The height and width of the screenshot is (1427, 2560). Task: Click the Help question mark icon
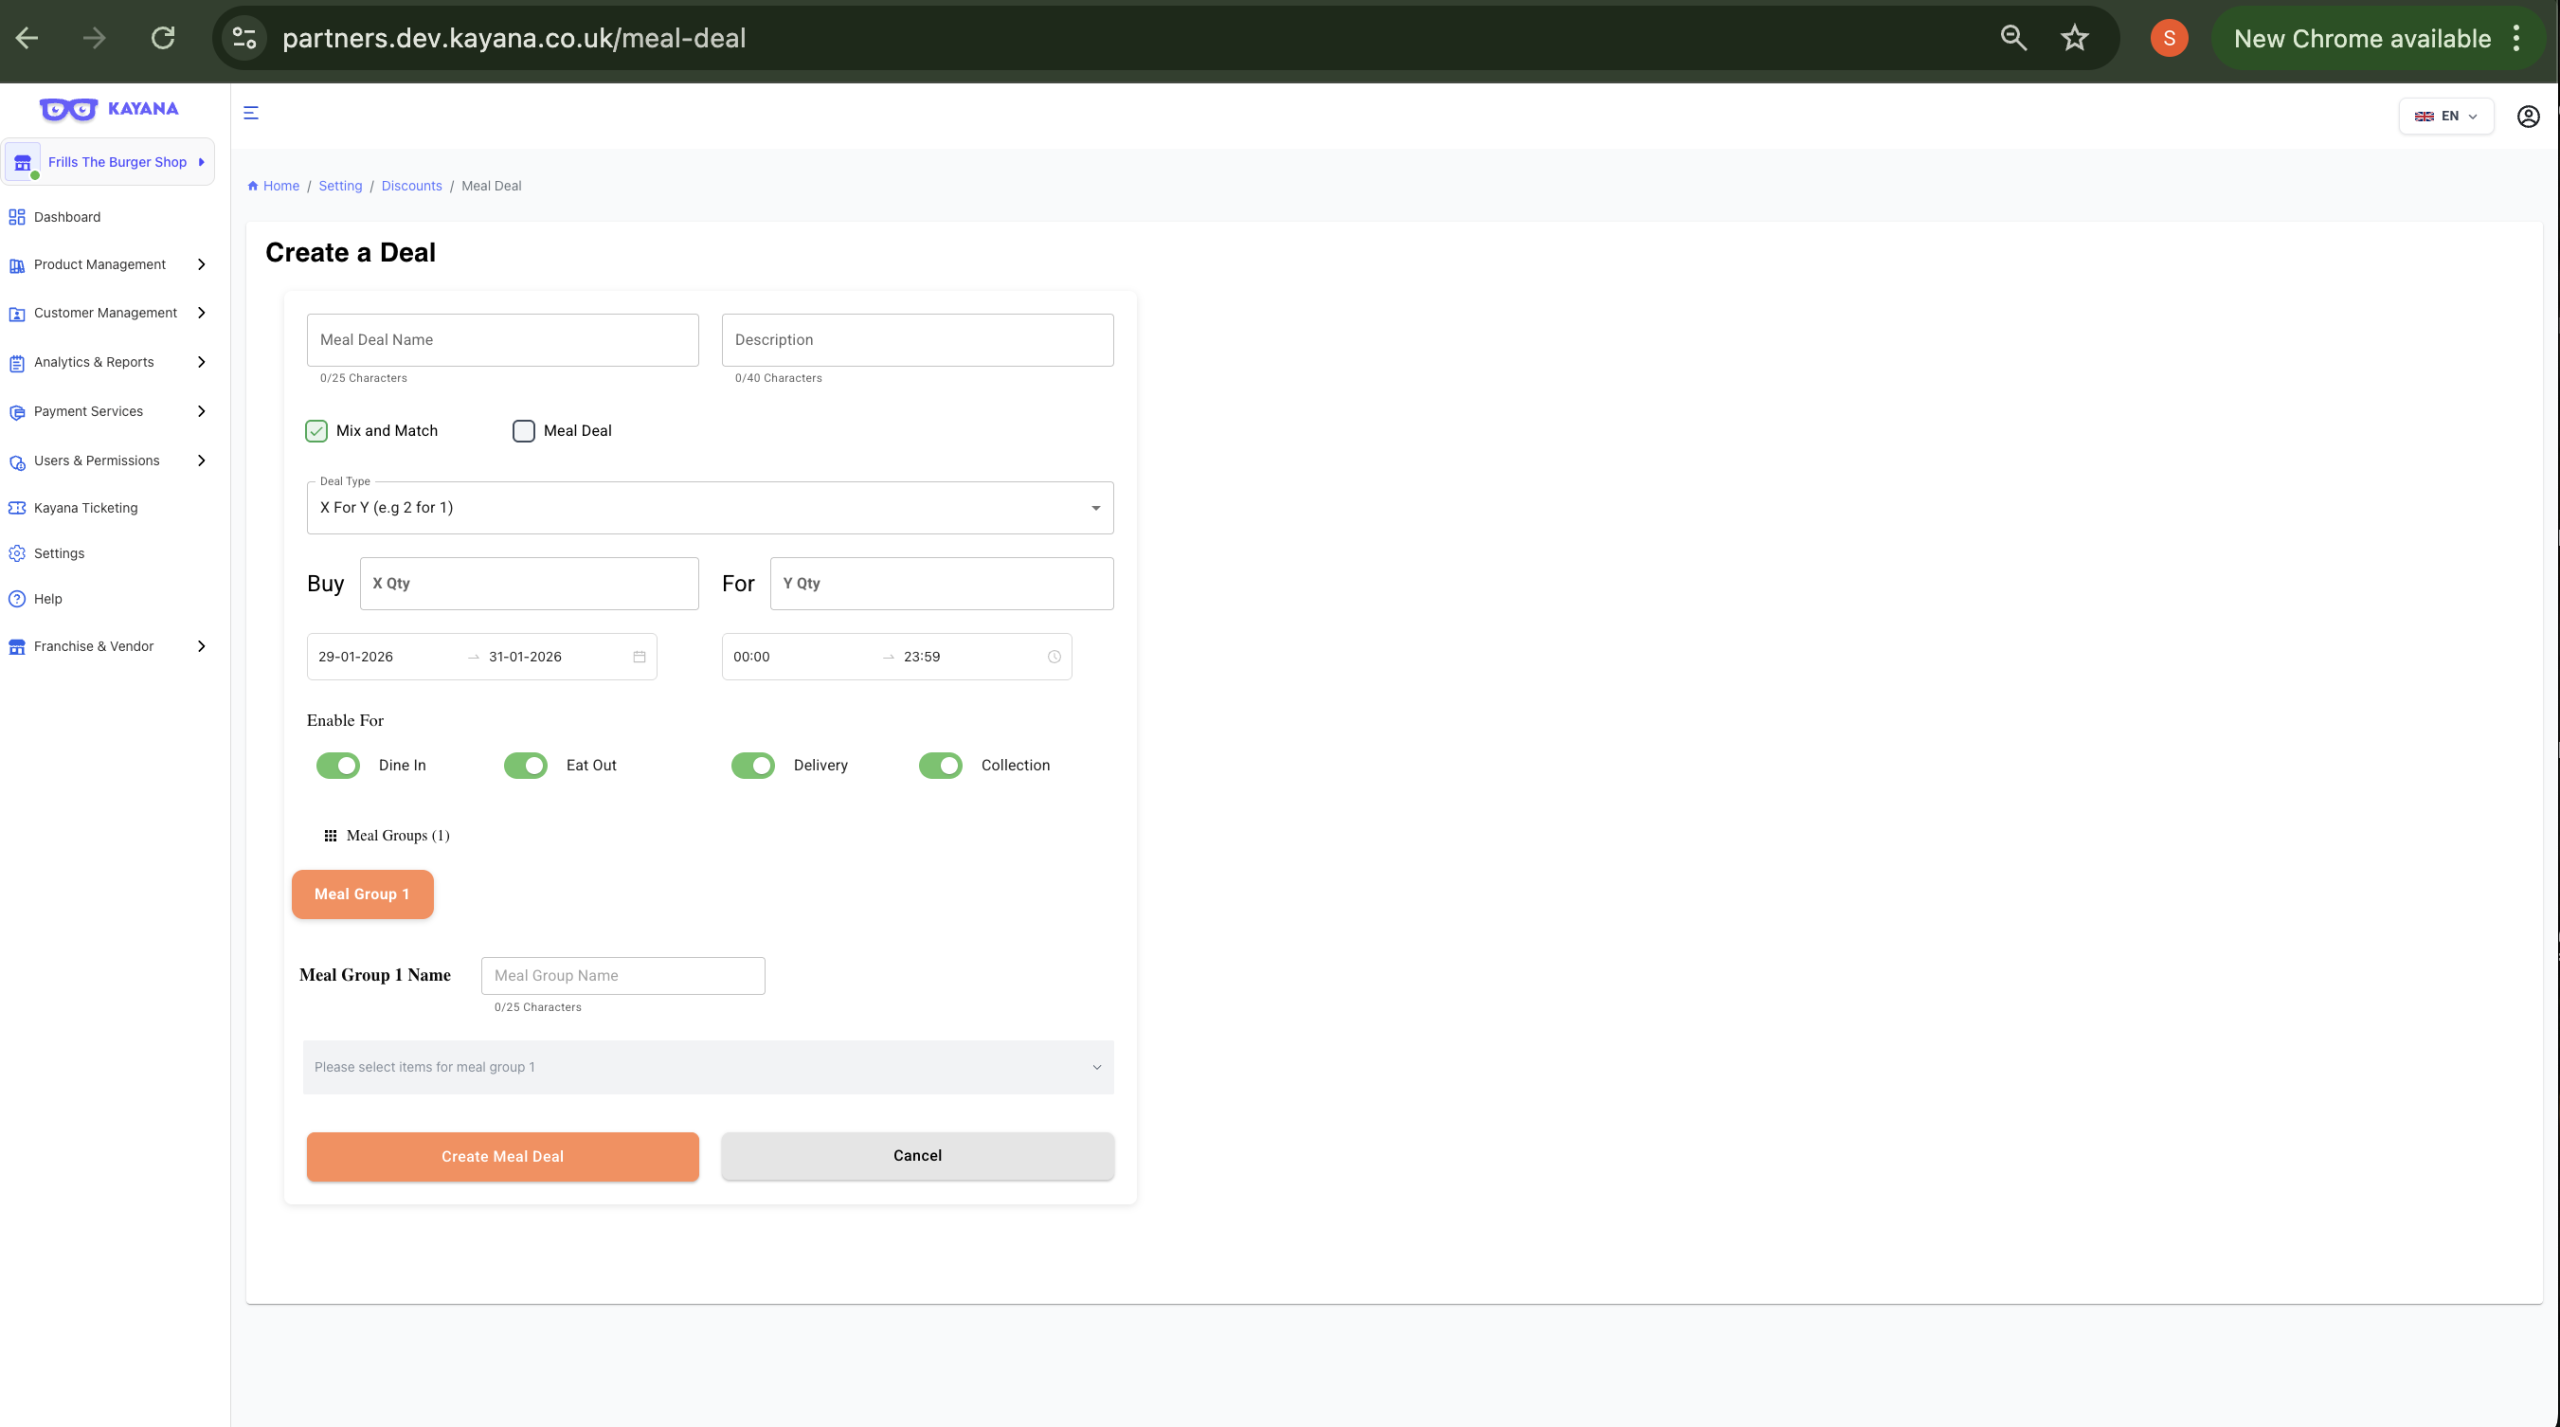coord(17,599)
